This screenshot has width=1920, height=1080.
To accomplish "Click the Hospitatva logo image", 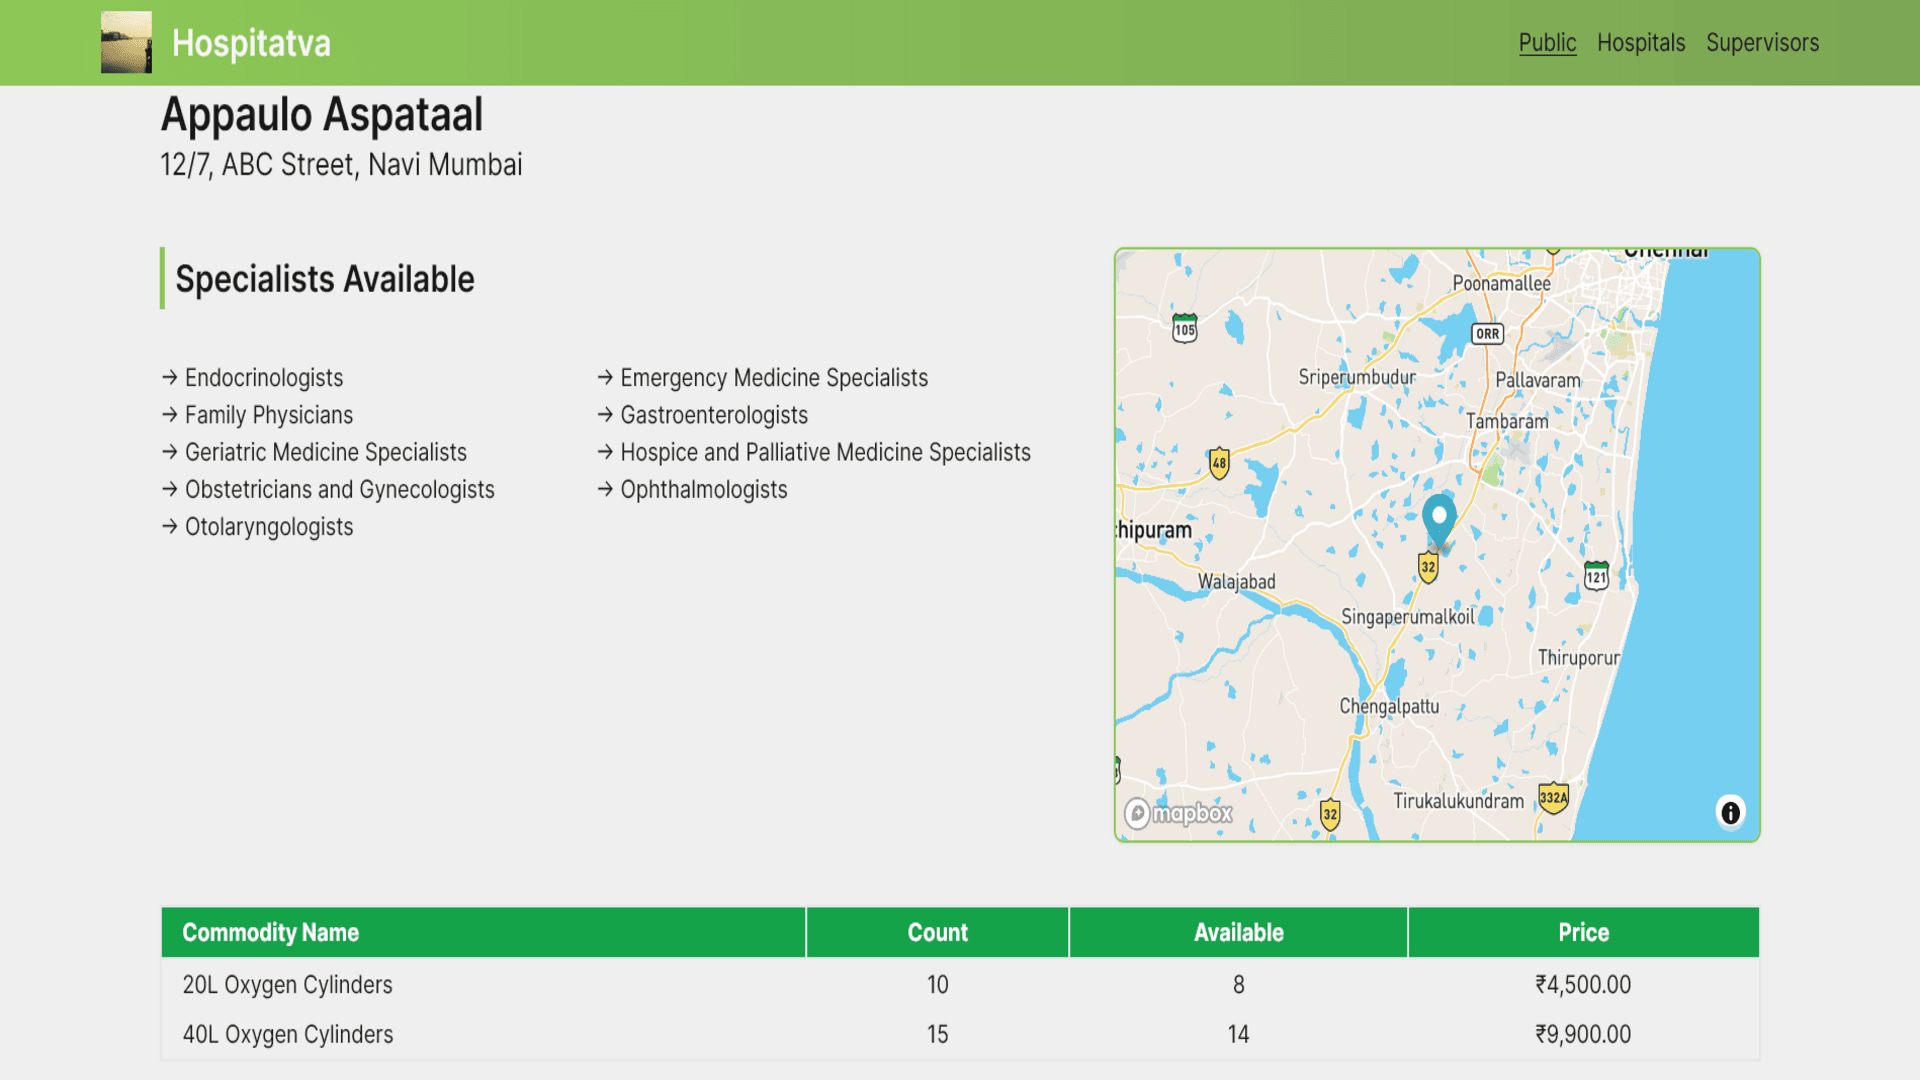I will [x=126, y=42].
